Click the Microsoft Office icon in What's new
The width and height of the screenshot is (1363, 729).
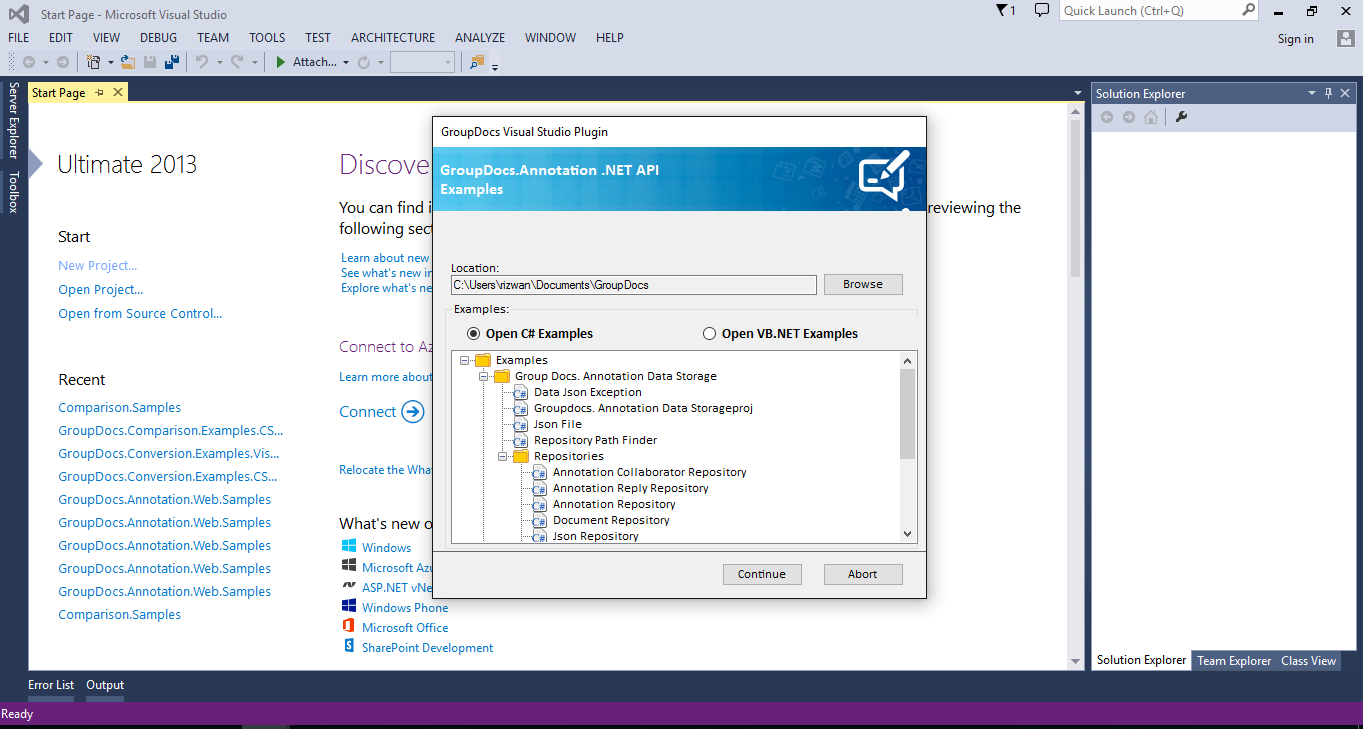(x=349, y=626)
